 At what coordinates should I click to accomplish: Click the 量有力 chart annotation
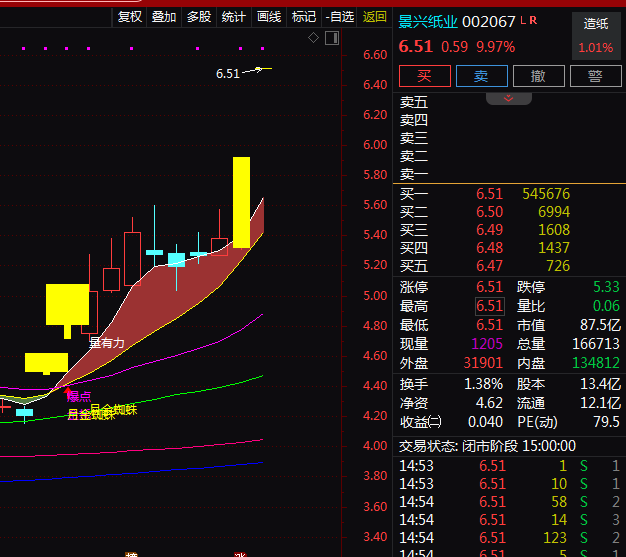coord(107,343)
